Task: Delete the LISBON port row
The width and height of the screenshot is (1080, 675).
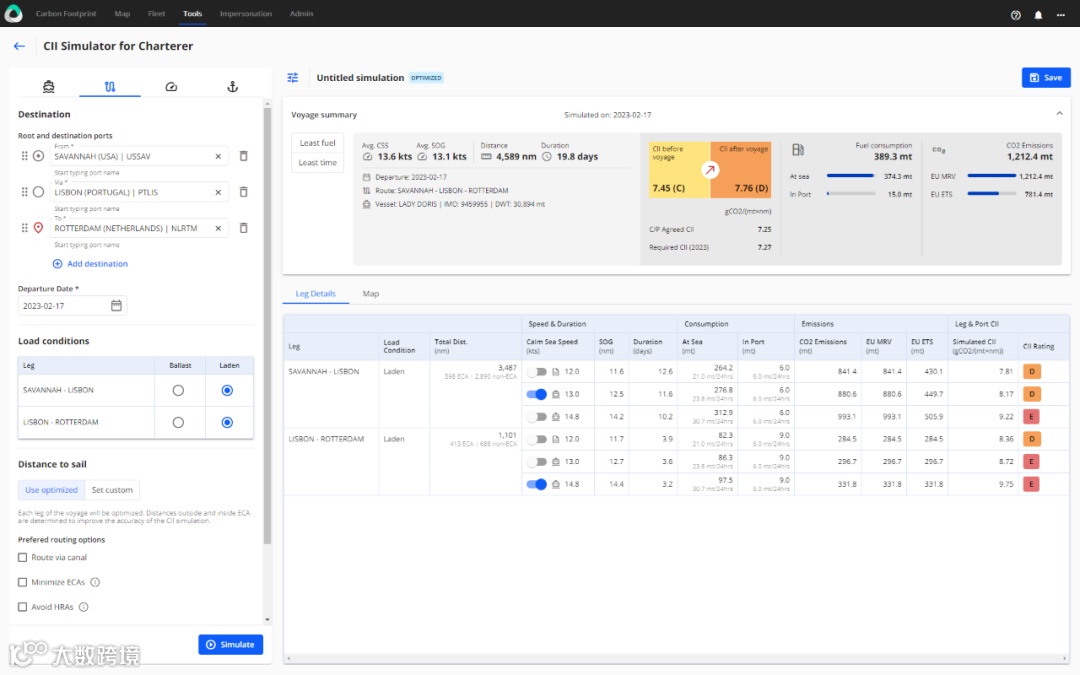Action: [x=243, y=191]
